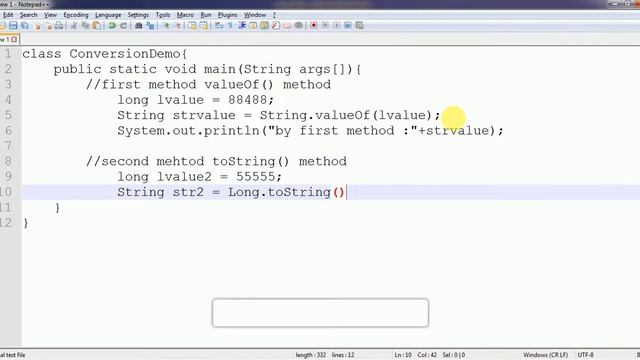Open the ? help menu
The height and width of the screenshot is (360, 640).
274,15
